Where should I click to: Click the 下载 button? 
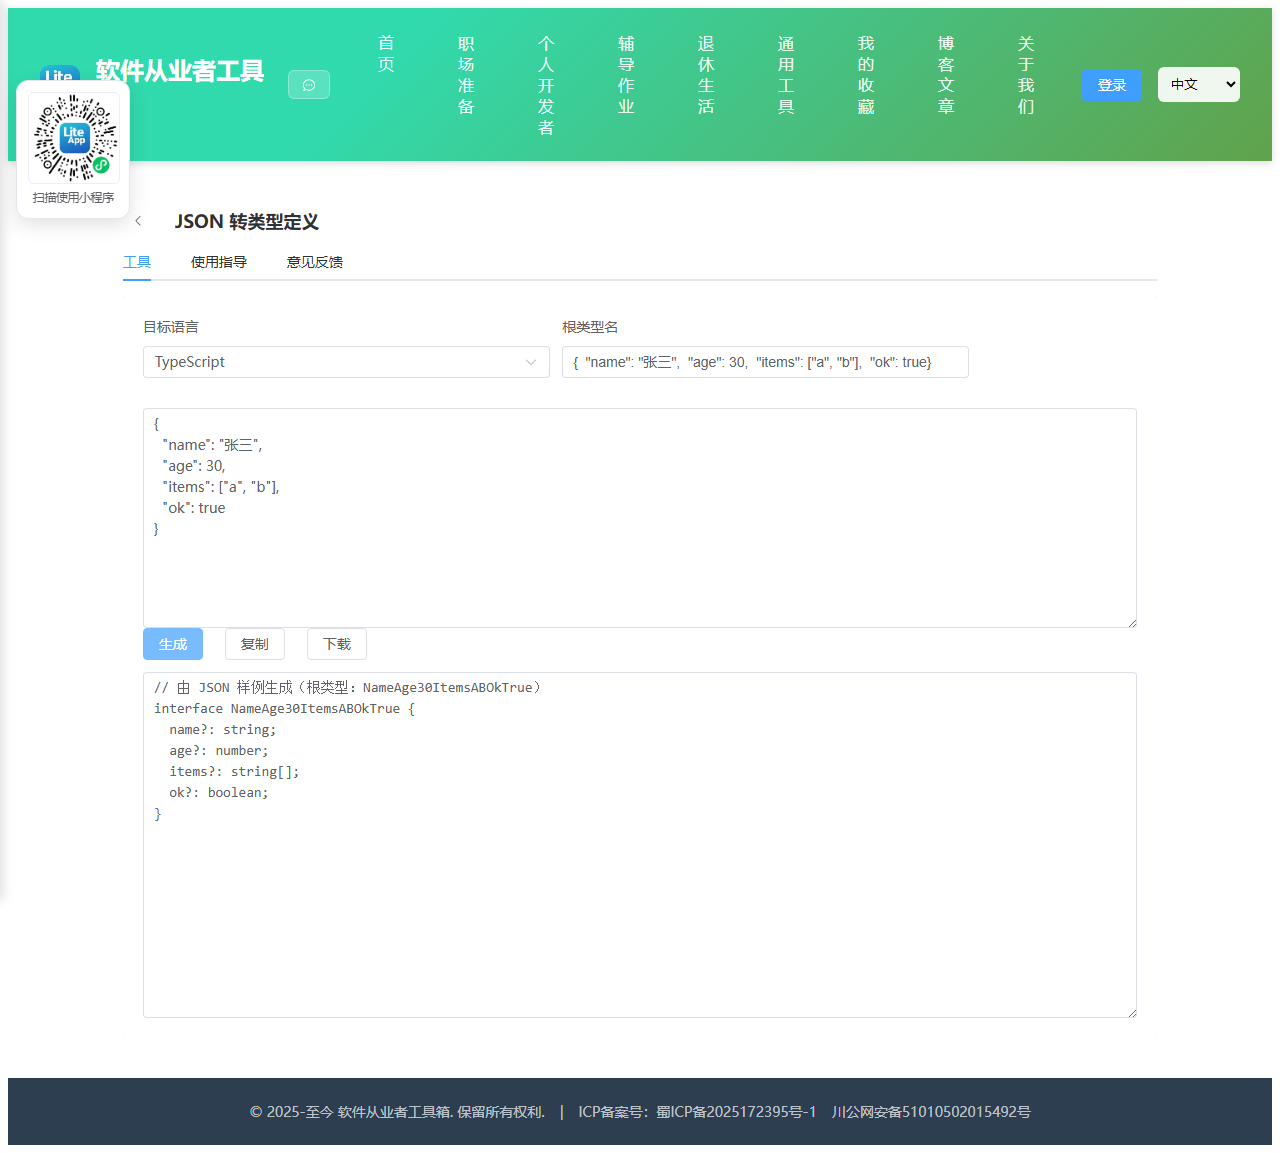click(x=337, y=644)
